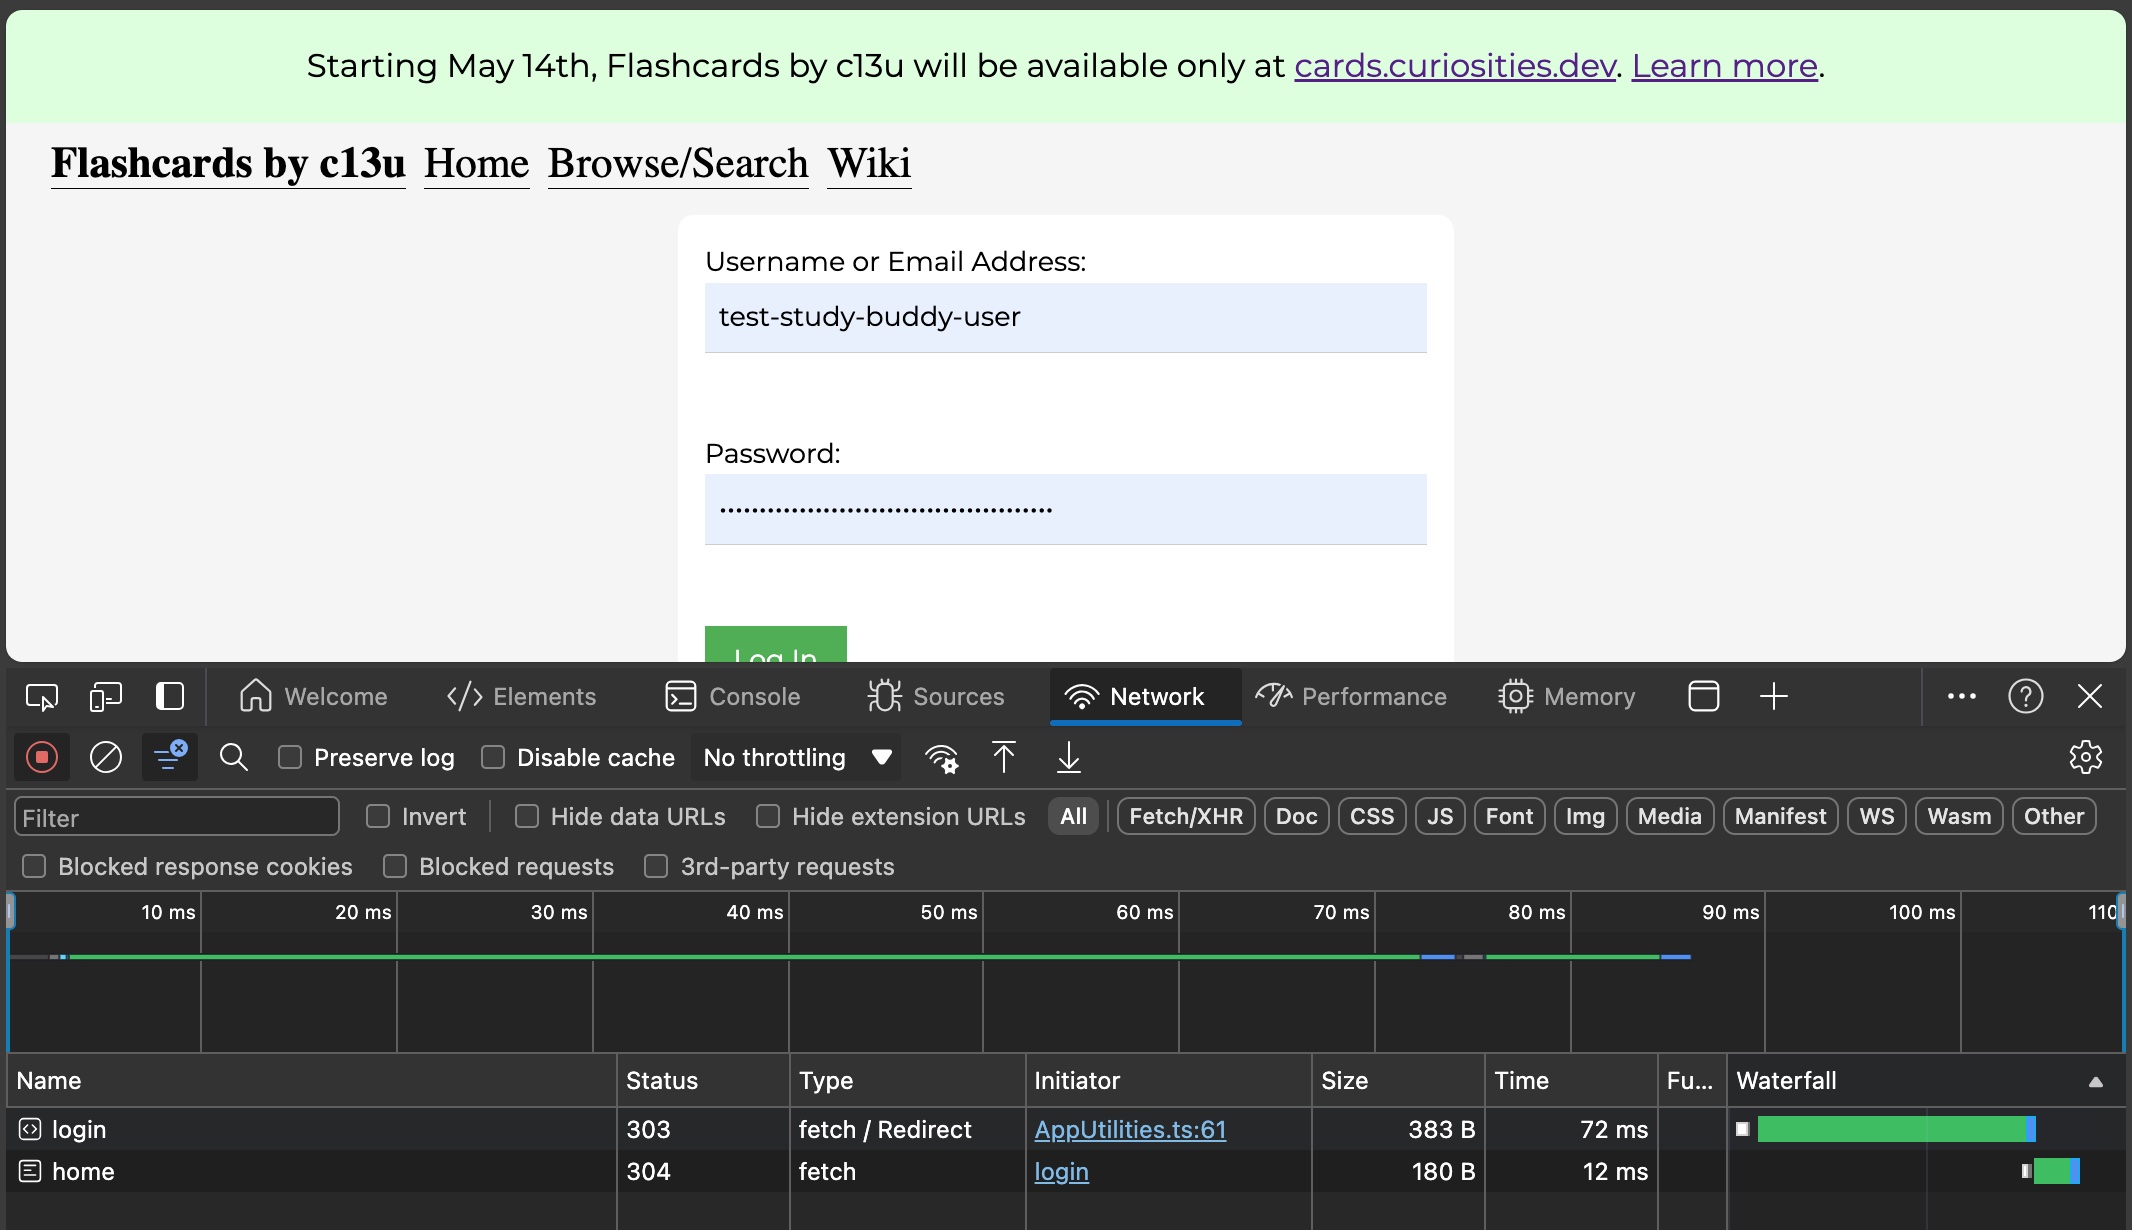The width and height of the screenshot is (2132, 1230).
Task: Enable the Preserve log checkbox
Action: 290,757
